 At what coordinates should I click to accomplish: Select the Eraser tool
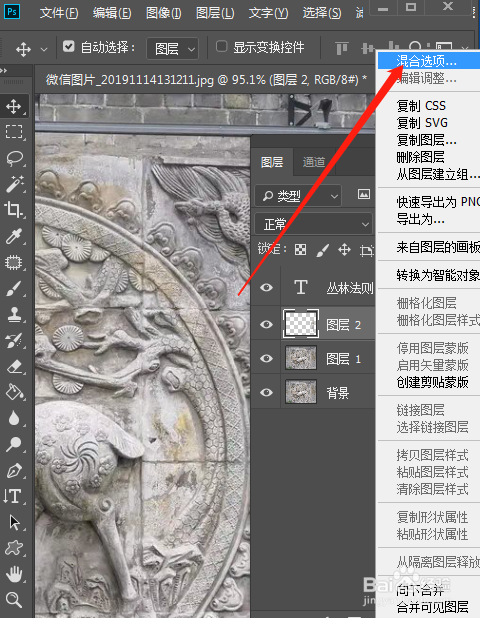pos(14,367)
